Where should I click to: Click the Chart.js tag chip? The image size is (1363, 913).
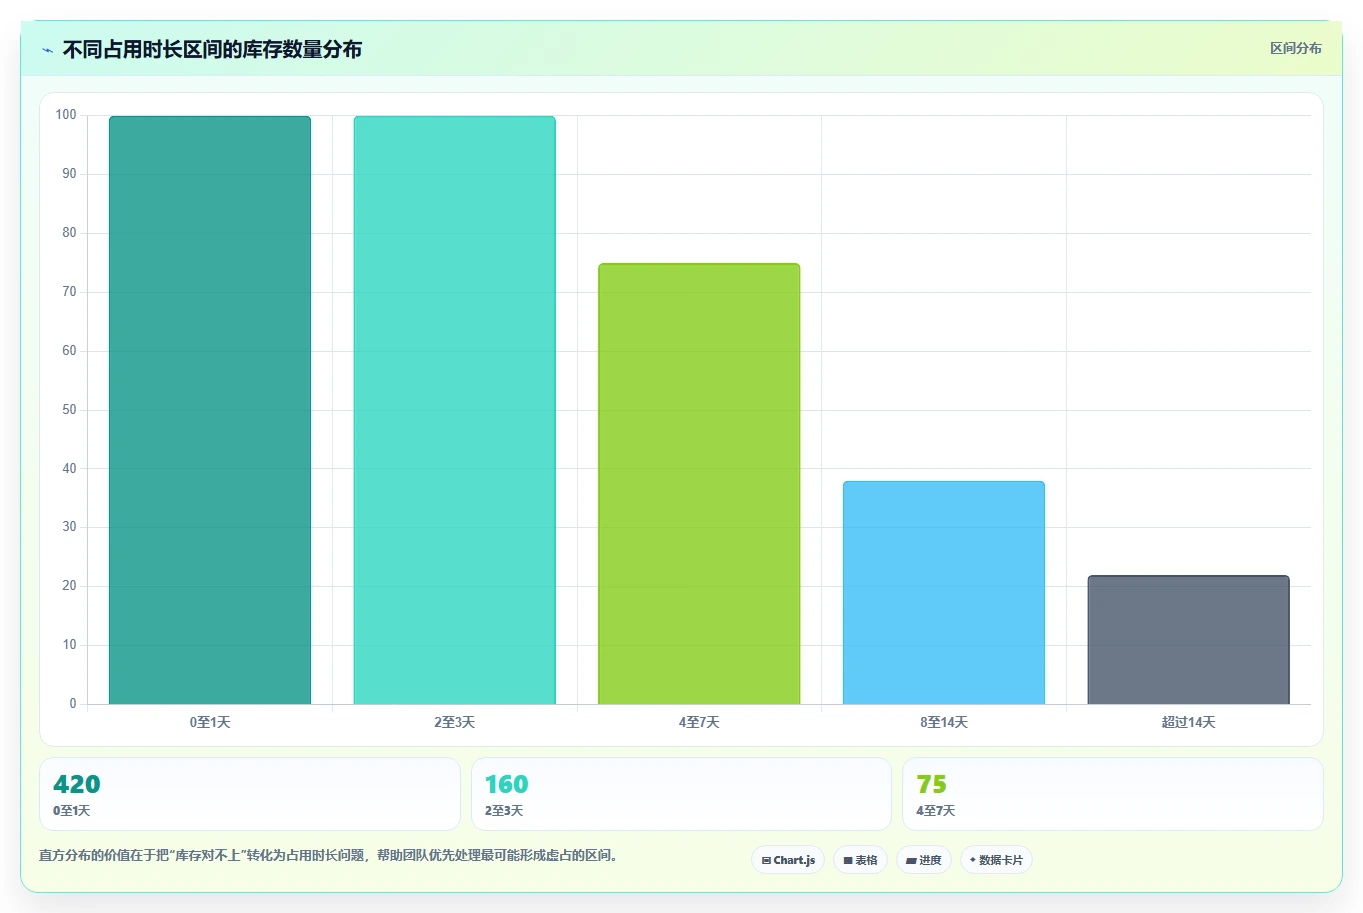click(x=788, y=860)
